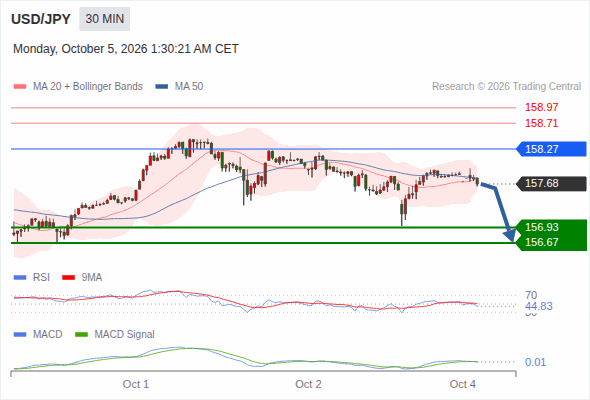The width and height of the screenshot is (590, 400).
Task: Click the MA 20 + Bollinger Bands legend swatch
Action: 20,87
